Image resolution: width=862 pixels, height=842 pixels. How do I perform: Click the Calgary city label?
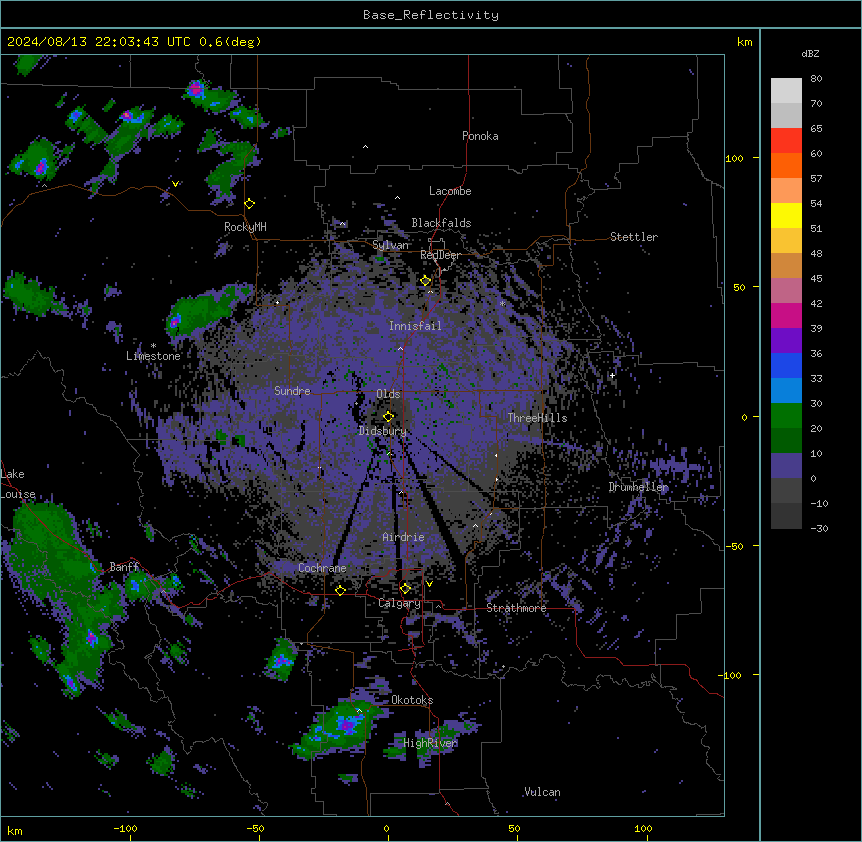(x=399, y=603)
